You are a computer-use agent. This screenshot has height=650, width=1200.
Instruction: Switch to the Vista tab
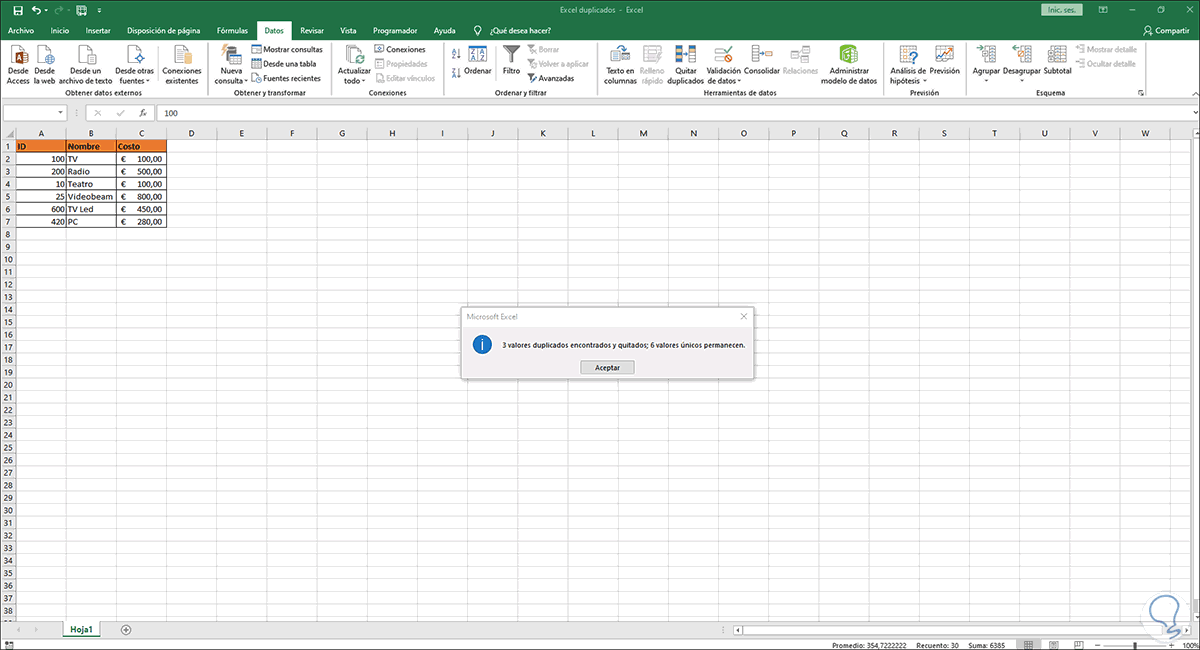pyautogui.click(x=348, y=31)
